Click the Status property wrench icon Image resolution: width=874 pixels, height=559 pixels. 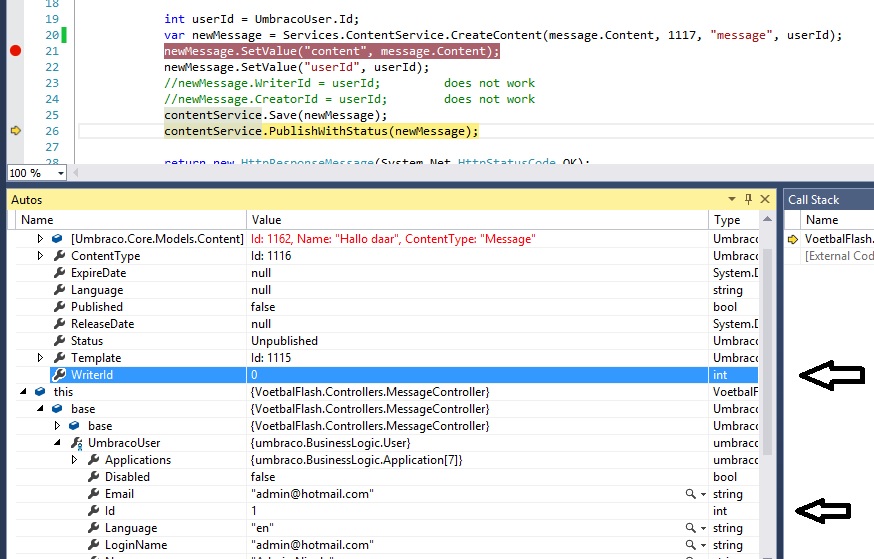(59, 341)
